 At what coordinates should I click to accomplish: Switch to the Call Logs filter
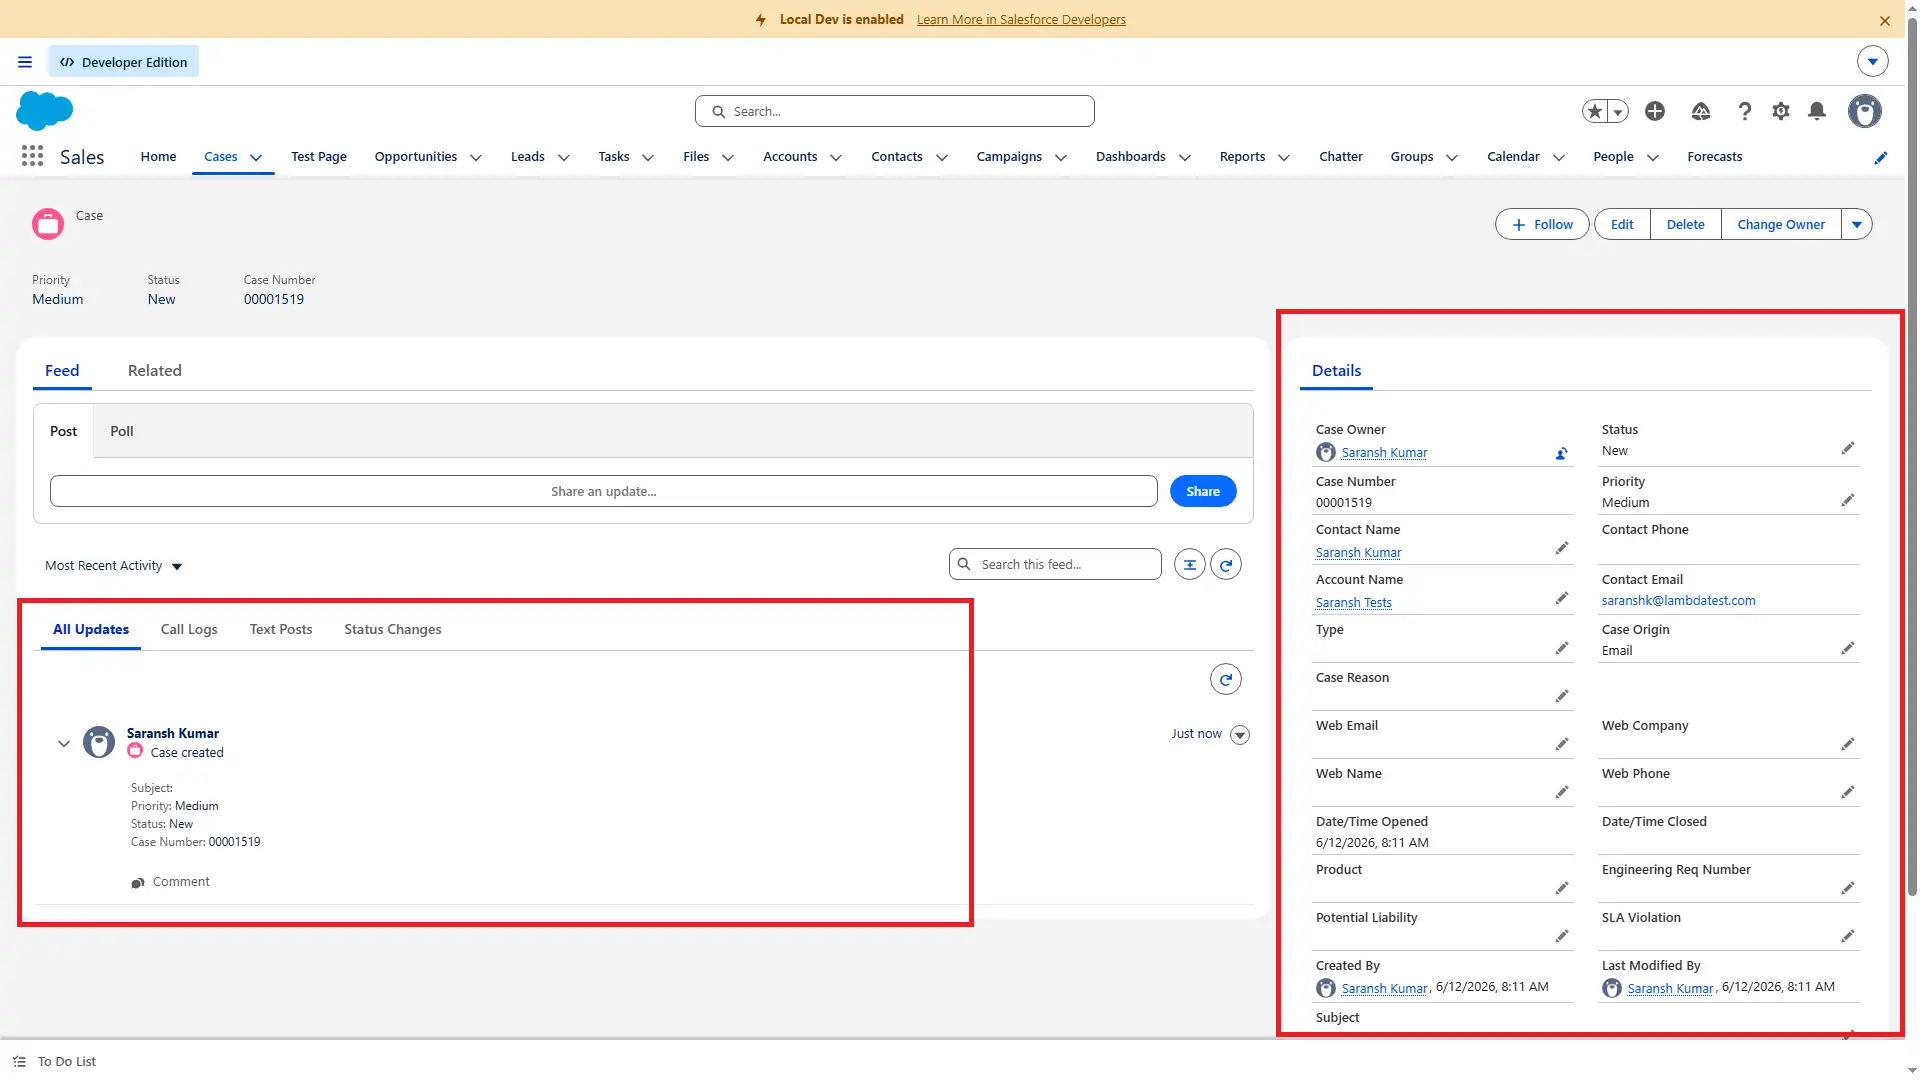[189, 630]
